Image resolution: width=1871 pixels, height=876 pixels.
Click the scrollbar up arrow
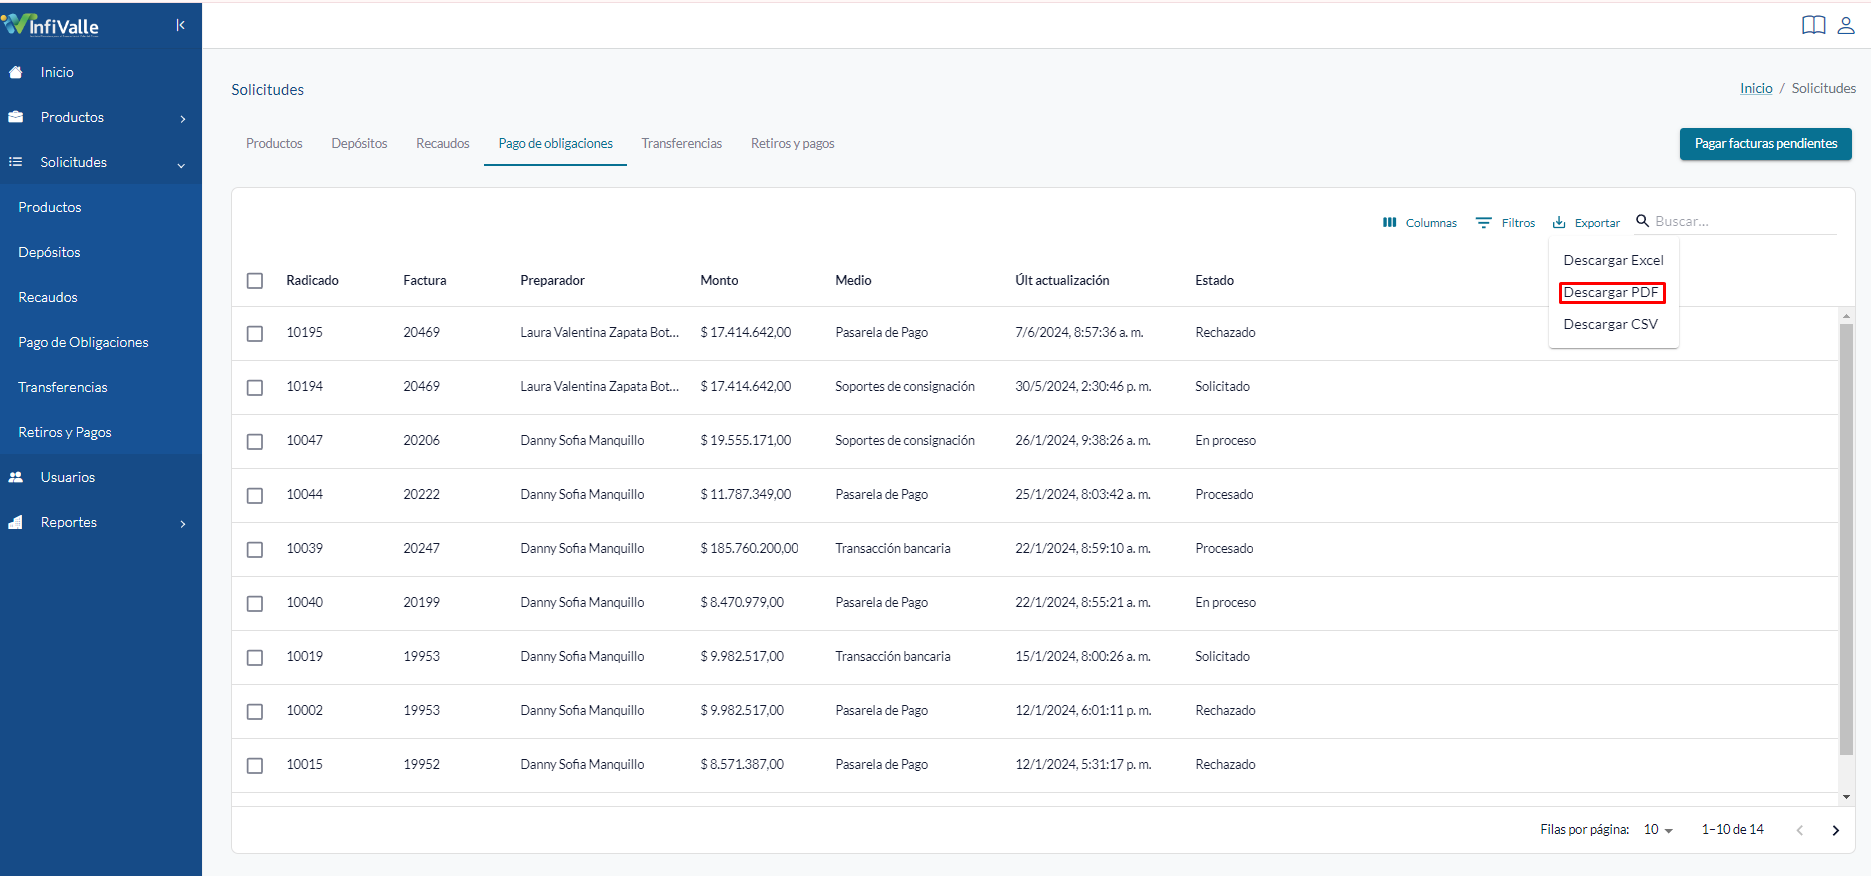point(1846,316)
